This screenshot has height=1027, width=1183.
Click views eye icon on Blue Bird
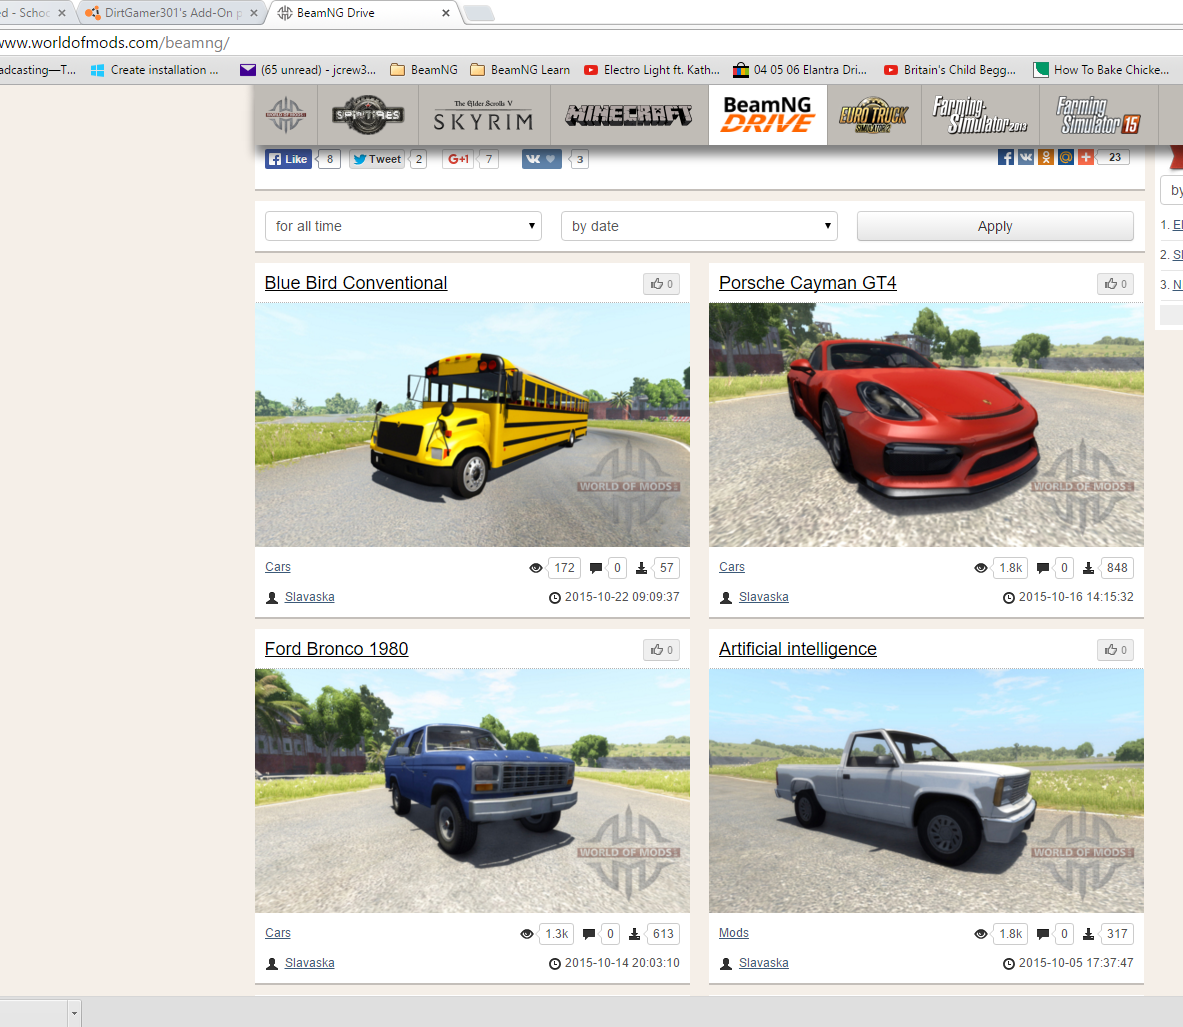point(536,568)
